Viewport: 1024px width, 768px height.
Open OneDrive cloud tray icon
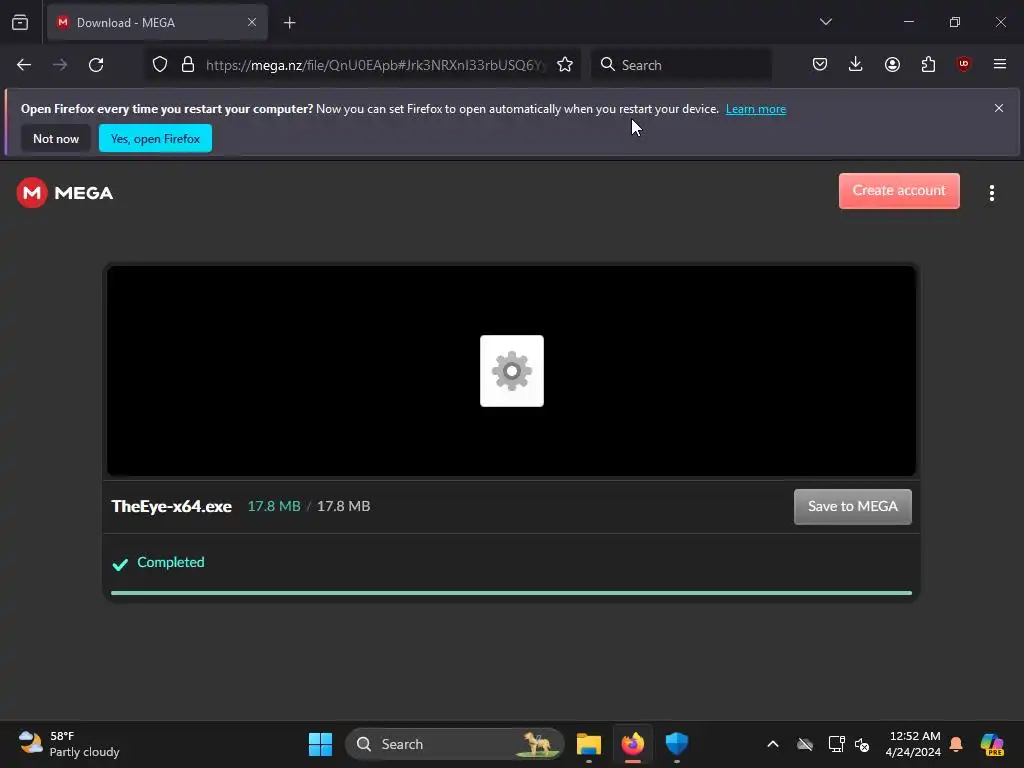[x=805, y=744]
